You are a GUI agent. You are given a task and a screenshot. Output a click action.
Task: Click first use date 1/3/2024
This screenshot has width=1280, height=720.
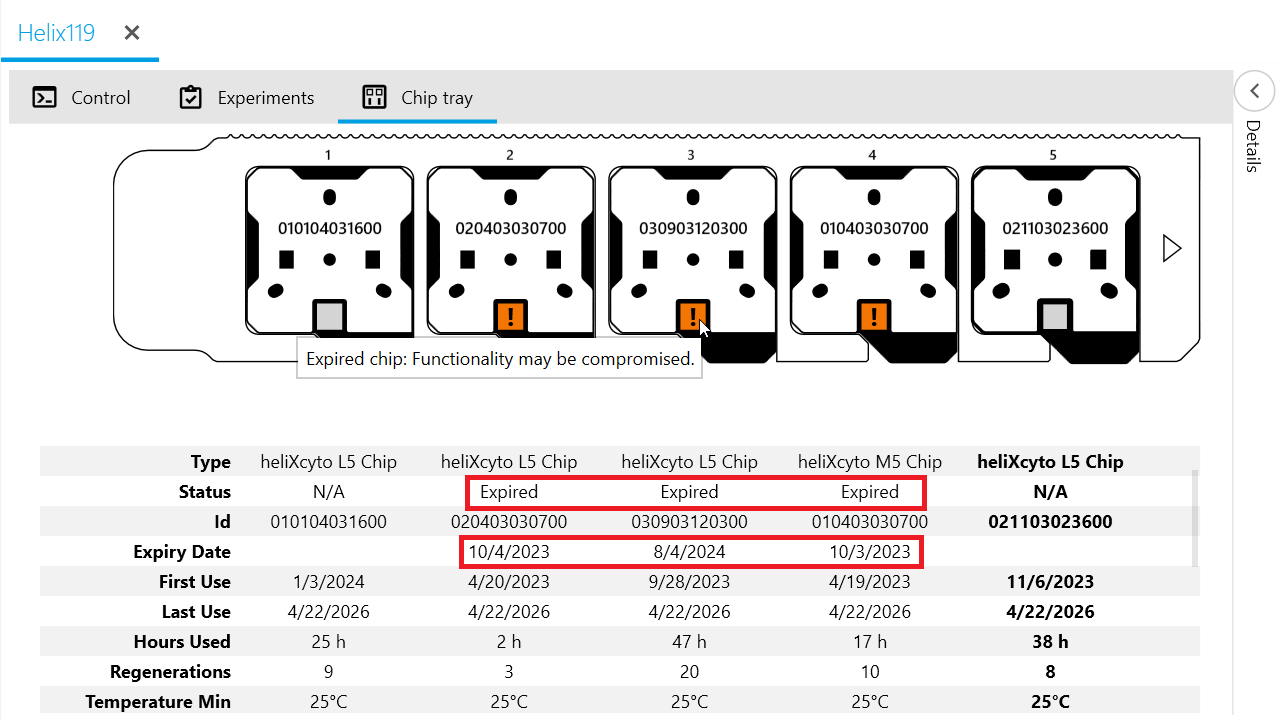coord(328,582)
